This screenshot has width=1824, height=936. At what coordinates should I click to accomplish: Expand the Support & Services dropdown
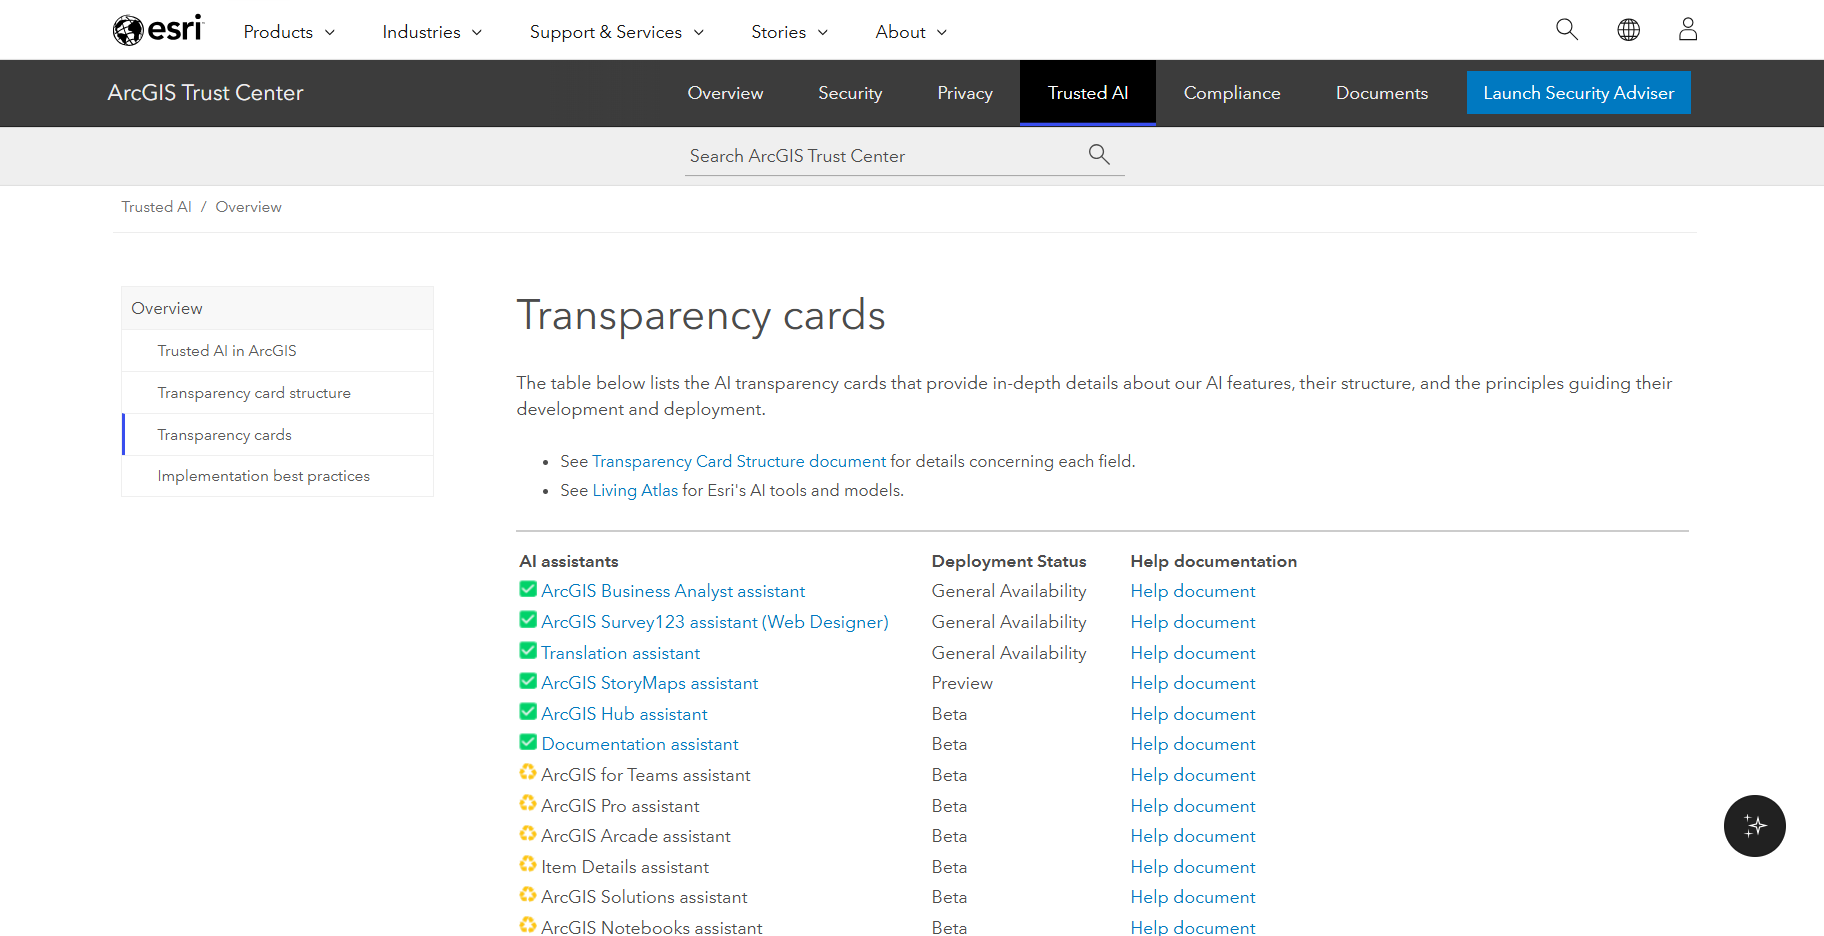click(x=617, y=32)
